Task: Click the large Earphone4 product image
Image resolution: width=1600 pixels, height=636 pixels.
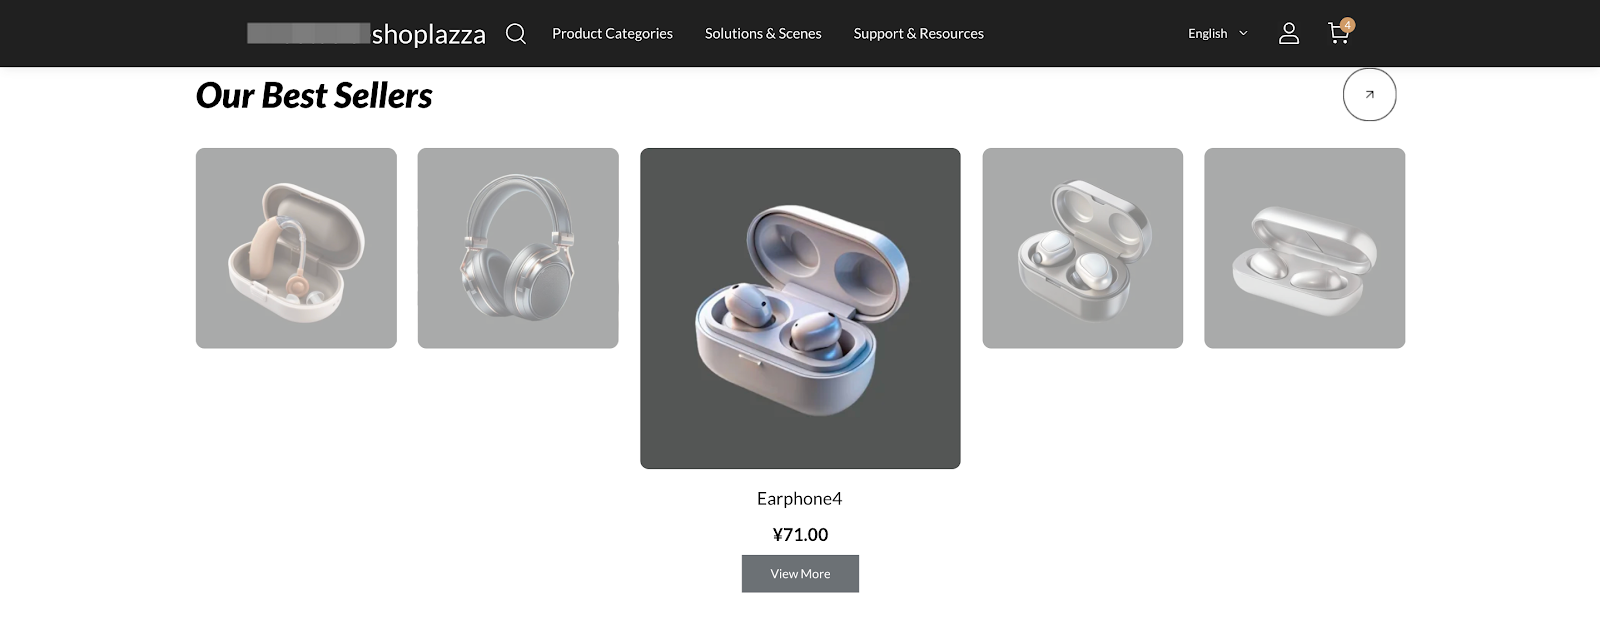Action: click(800, 308)
